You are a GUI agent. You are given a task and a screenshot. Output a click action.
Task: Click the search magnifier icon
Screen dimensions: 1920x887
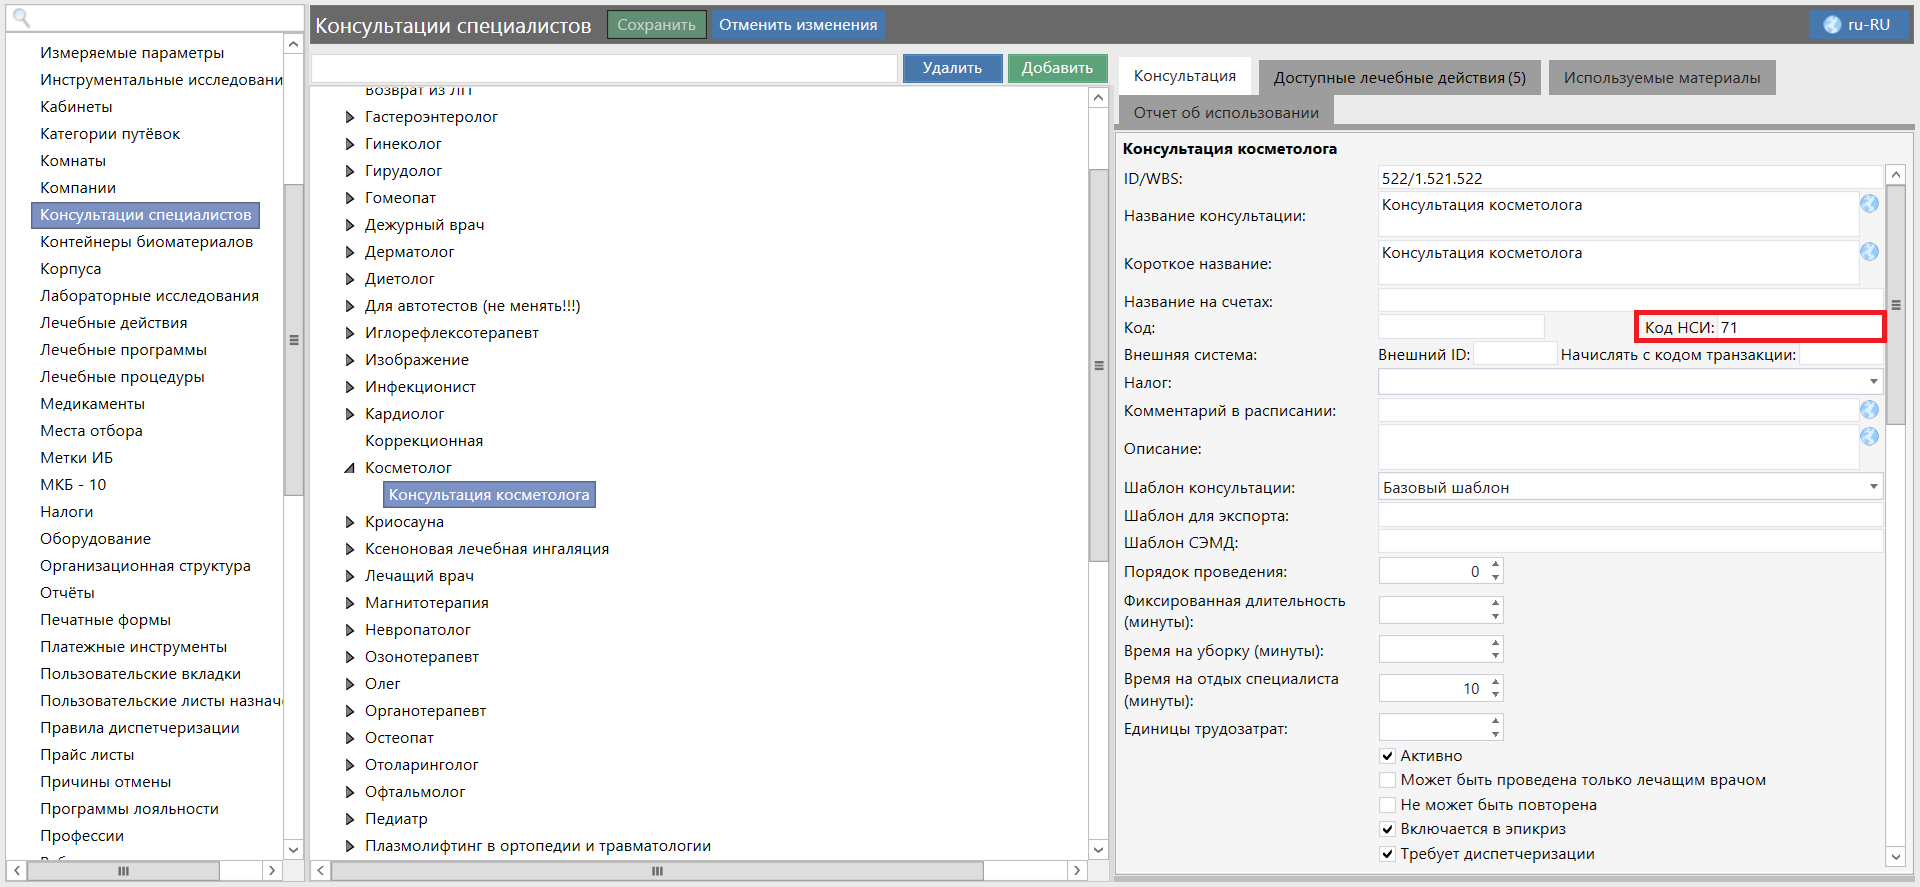[21, 18]
